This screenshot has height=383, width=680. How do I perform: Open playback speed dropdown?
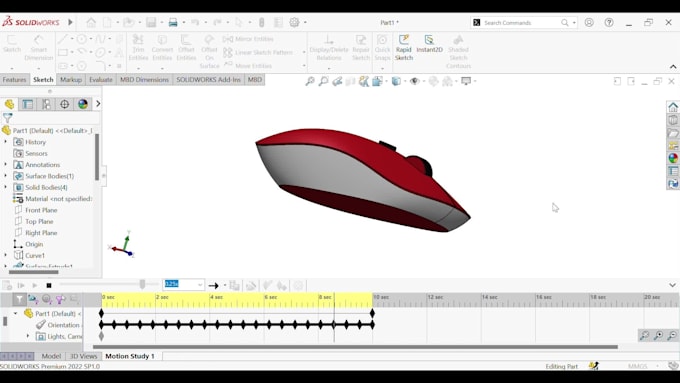coord(200,285)
